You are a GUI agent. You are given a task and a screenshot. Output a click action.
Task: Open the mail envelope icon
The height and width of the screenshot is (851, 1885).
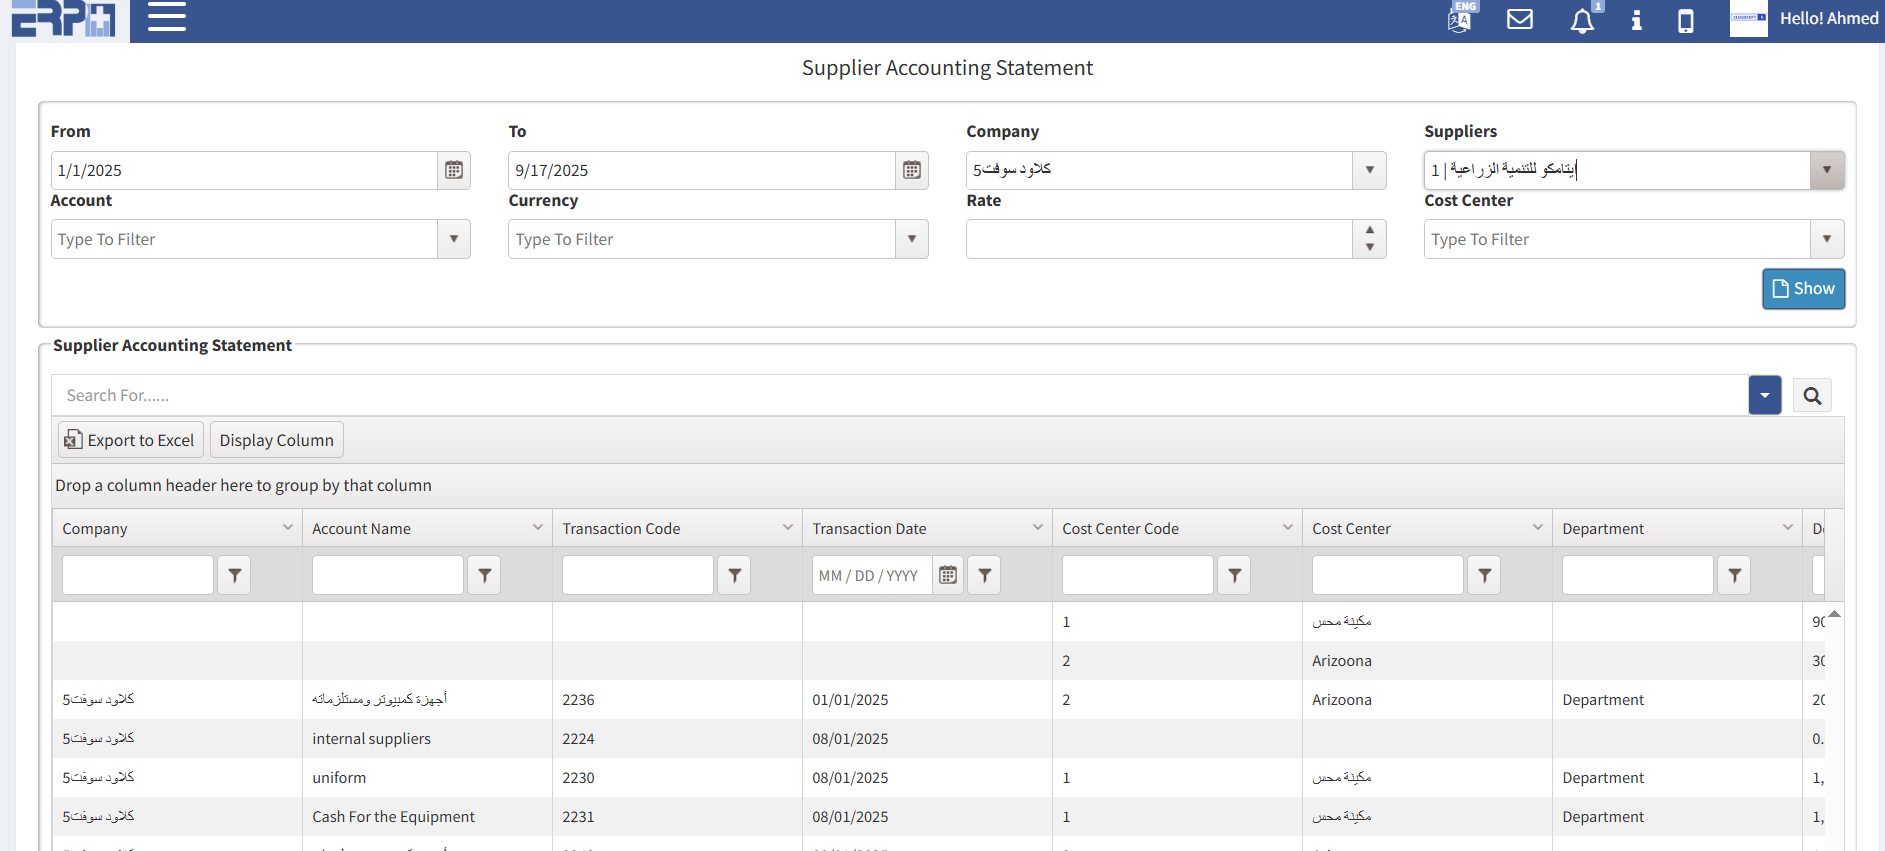pyautogui.click(x=1520, y=19)
